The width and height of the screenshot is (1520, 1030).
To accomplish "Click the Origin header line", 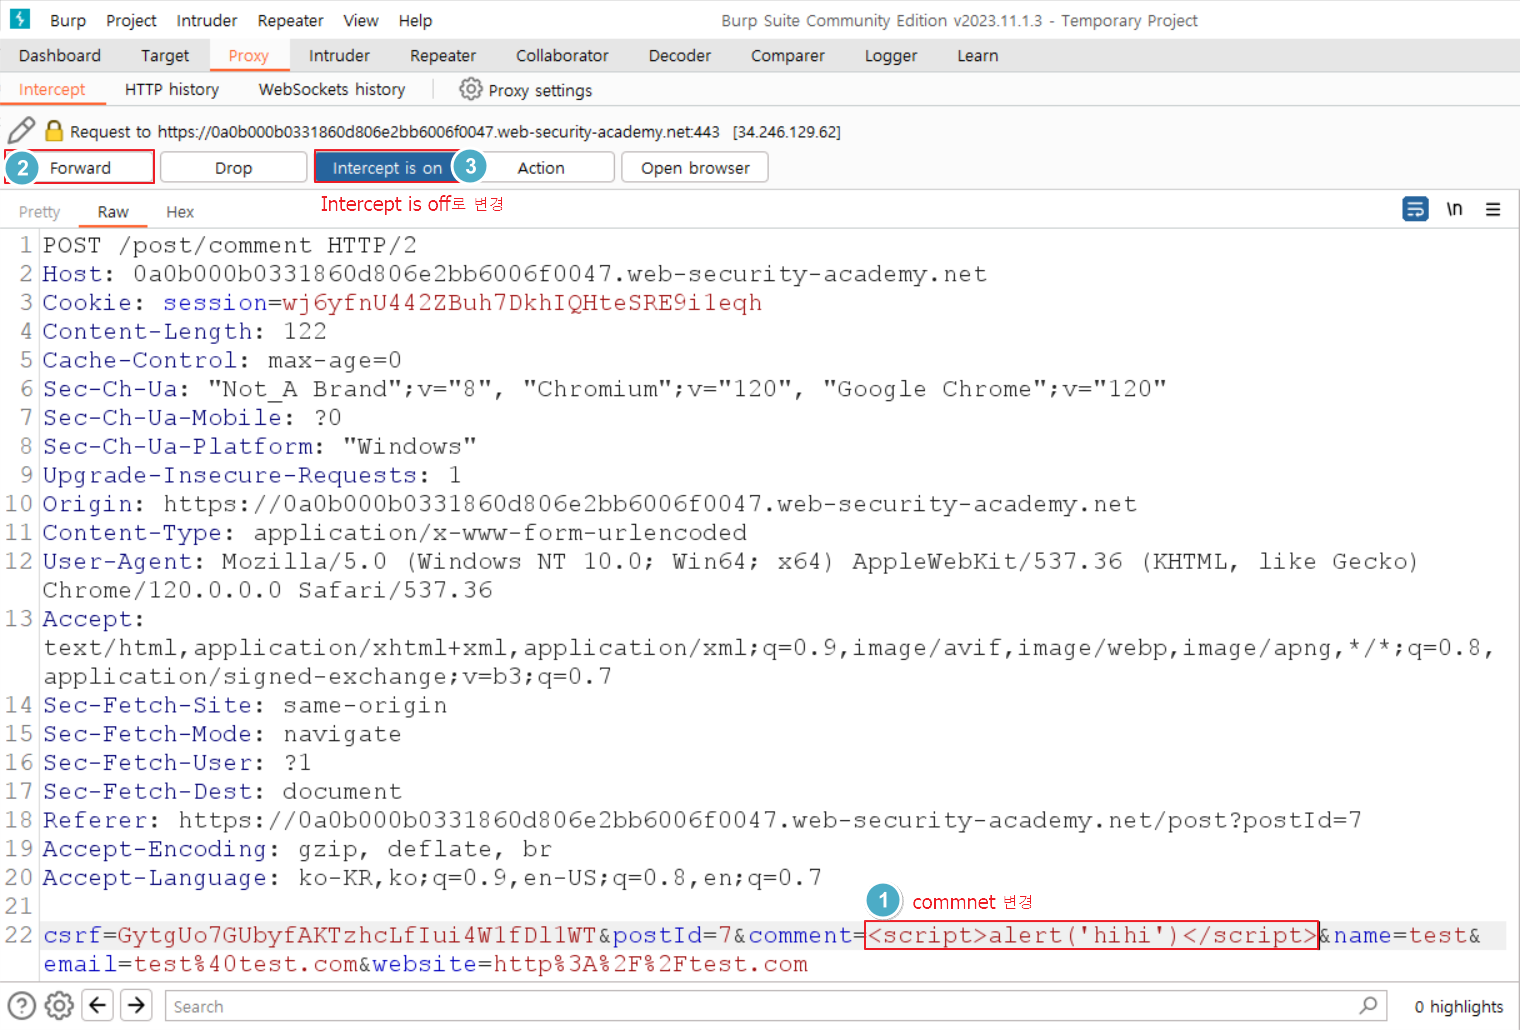I will [x=590, y=503].
